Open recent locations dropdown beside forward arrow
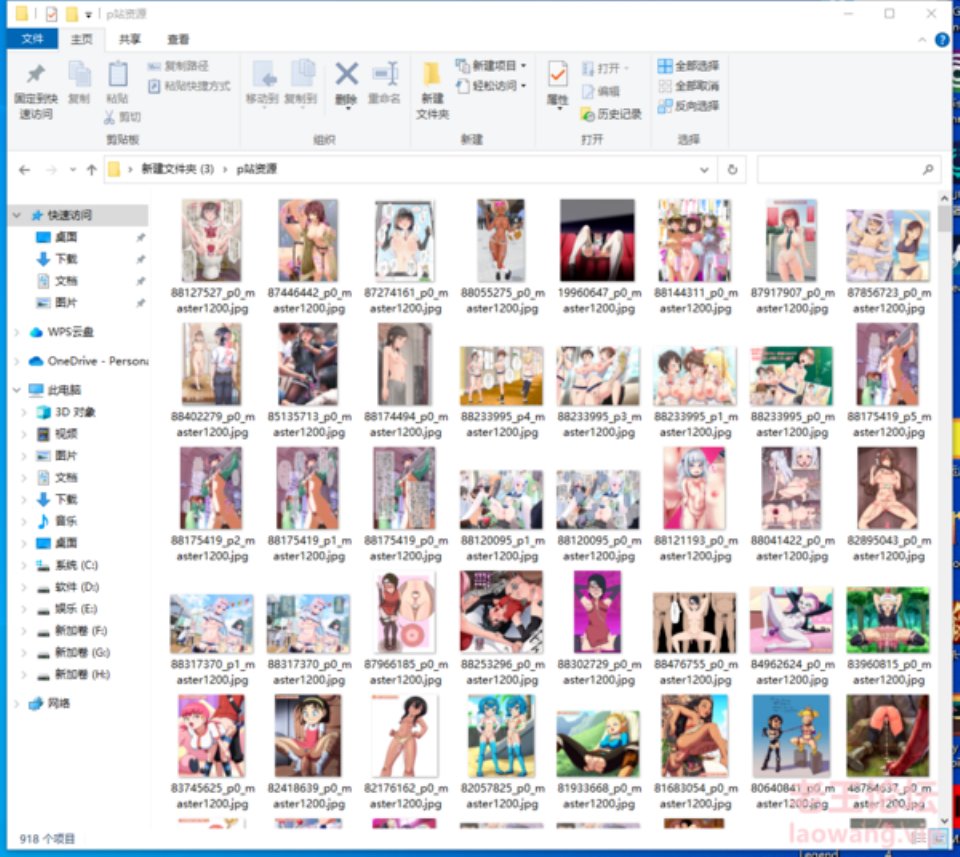 [72, 170]
